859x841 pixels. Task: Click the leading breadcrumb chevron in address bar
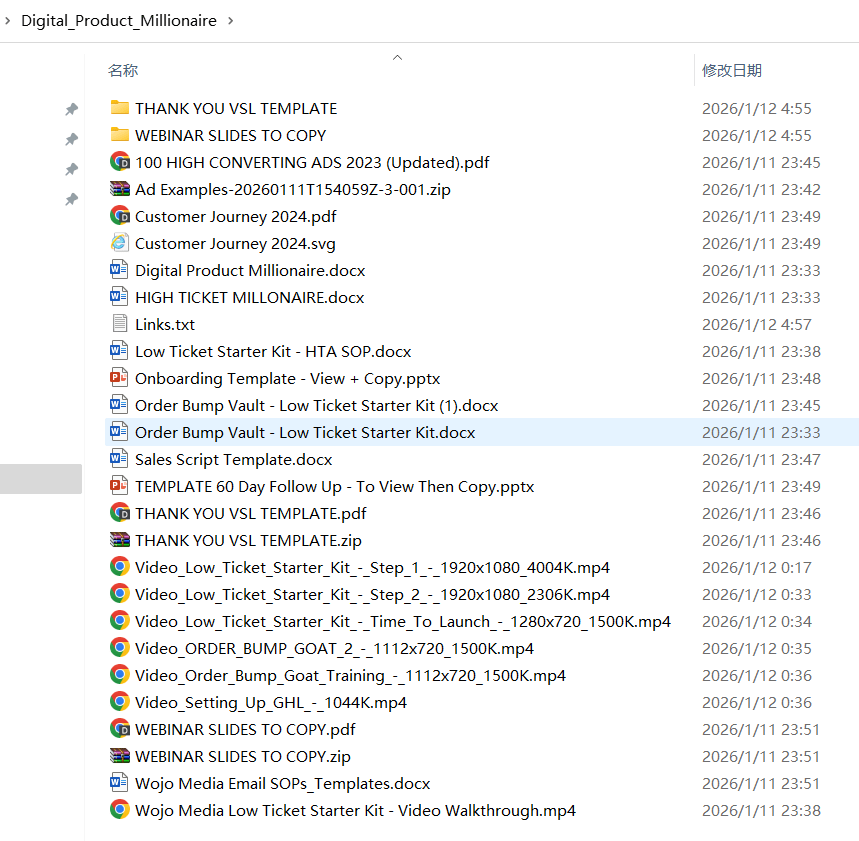(x=6, y=20)
